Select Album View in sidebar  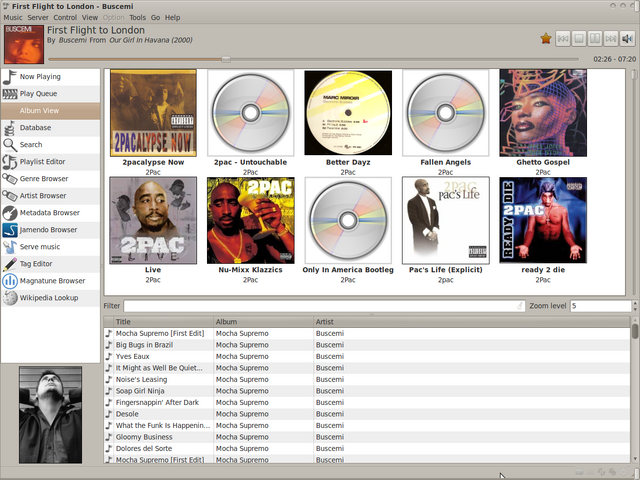(50, 111)
